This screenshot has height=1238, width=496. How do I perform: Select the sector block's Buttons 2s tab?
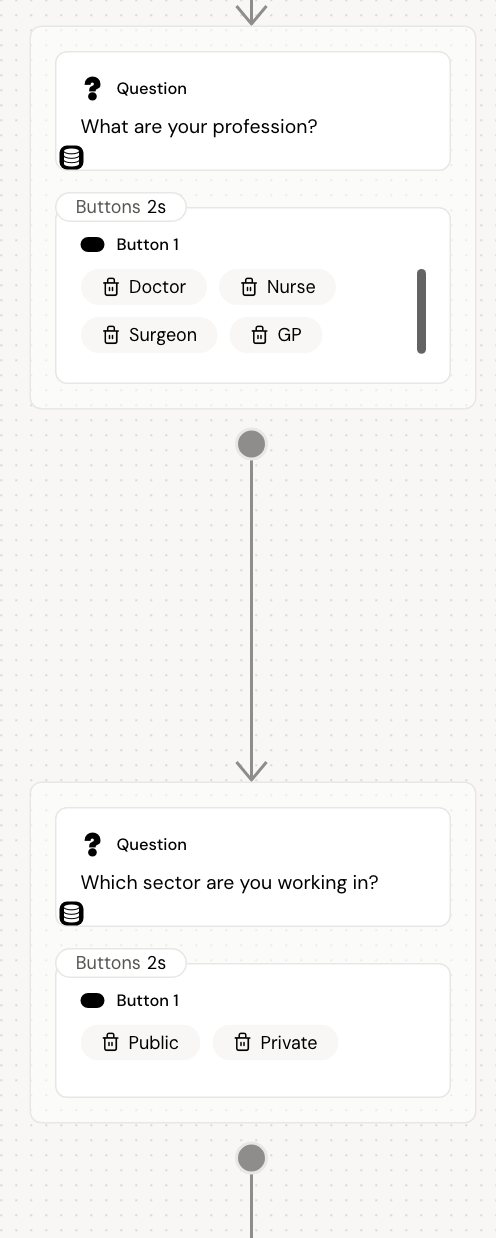click(x=121, y=963)
